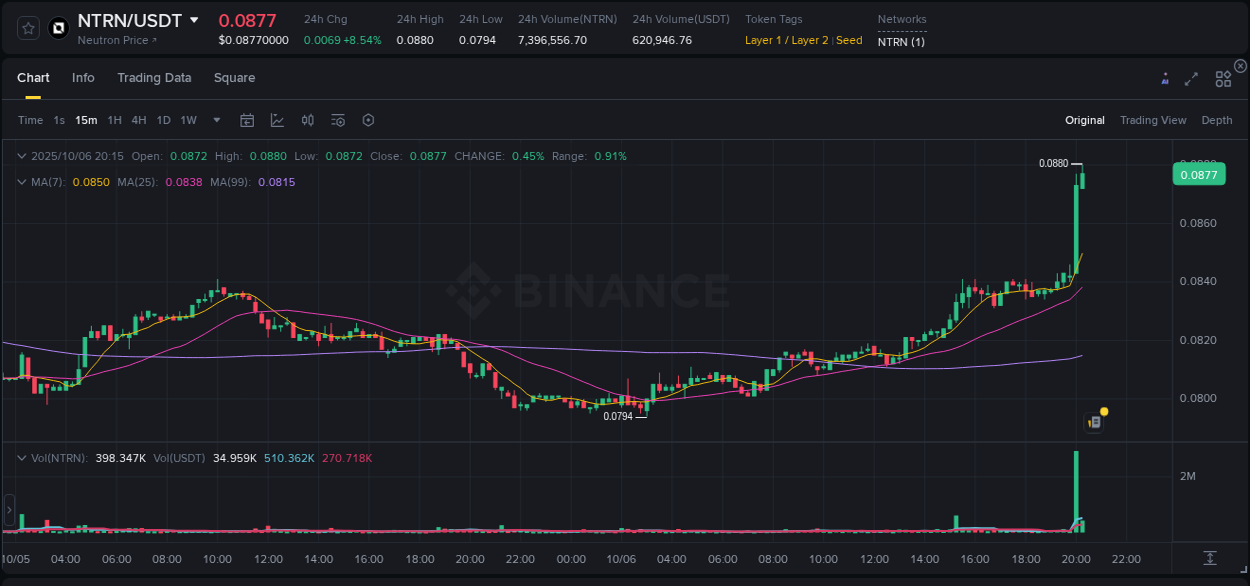The height and width of the screenshot is (586, 1250).
Task: Select the 1W timeframe
Action: tap(188, 120)
